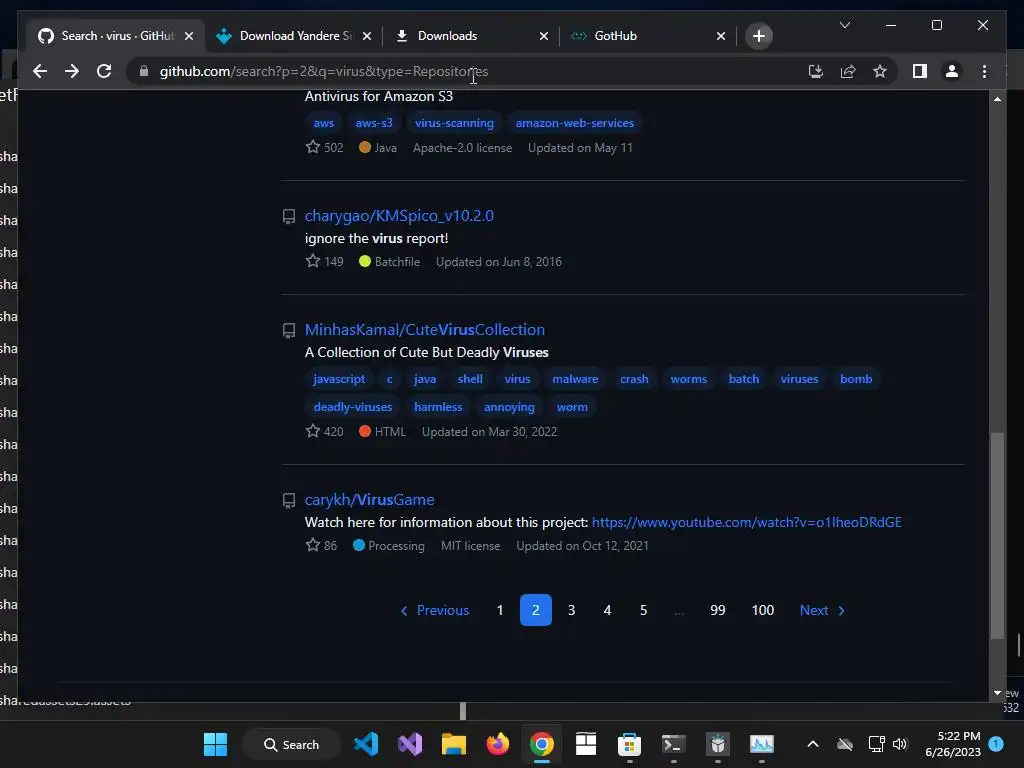Go to the Next results page

pyautogui.click(x=822, y=610)
